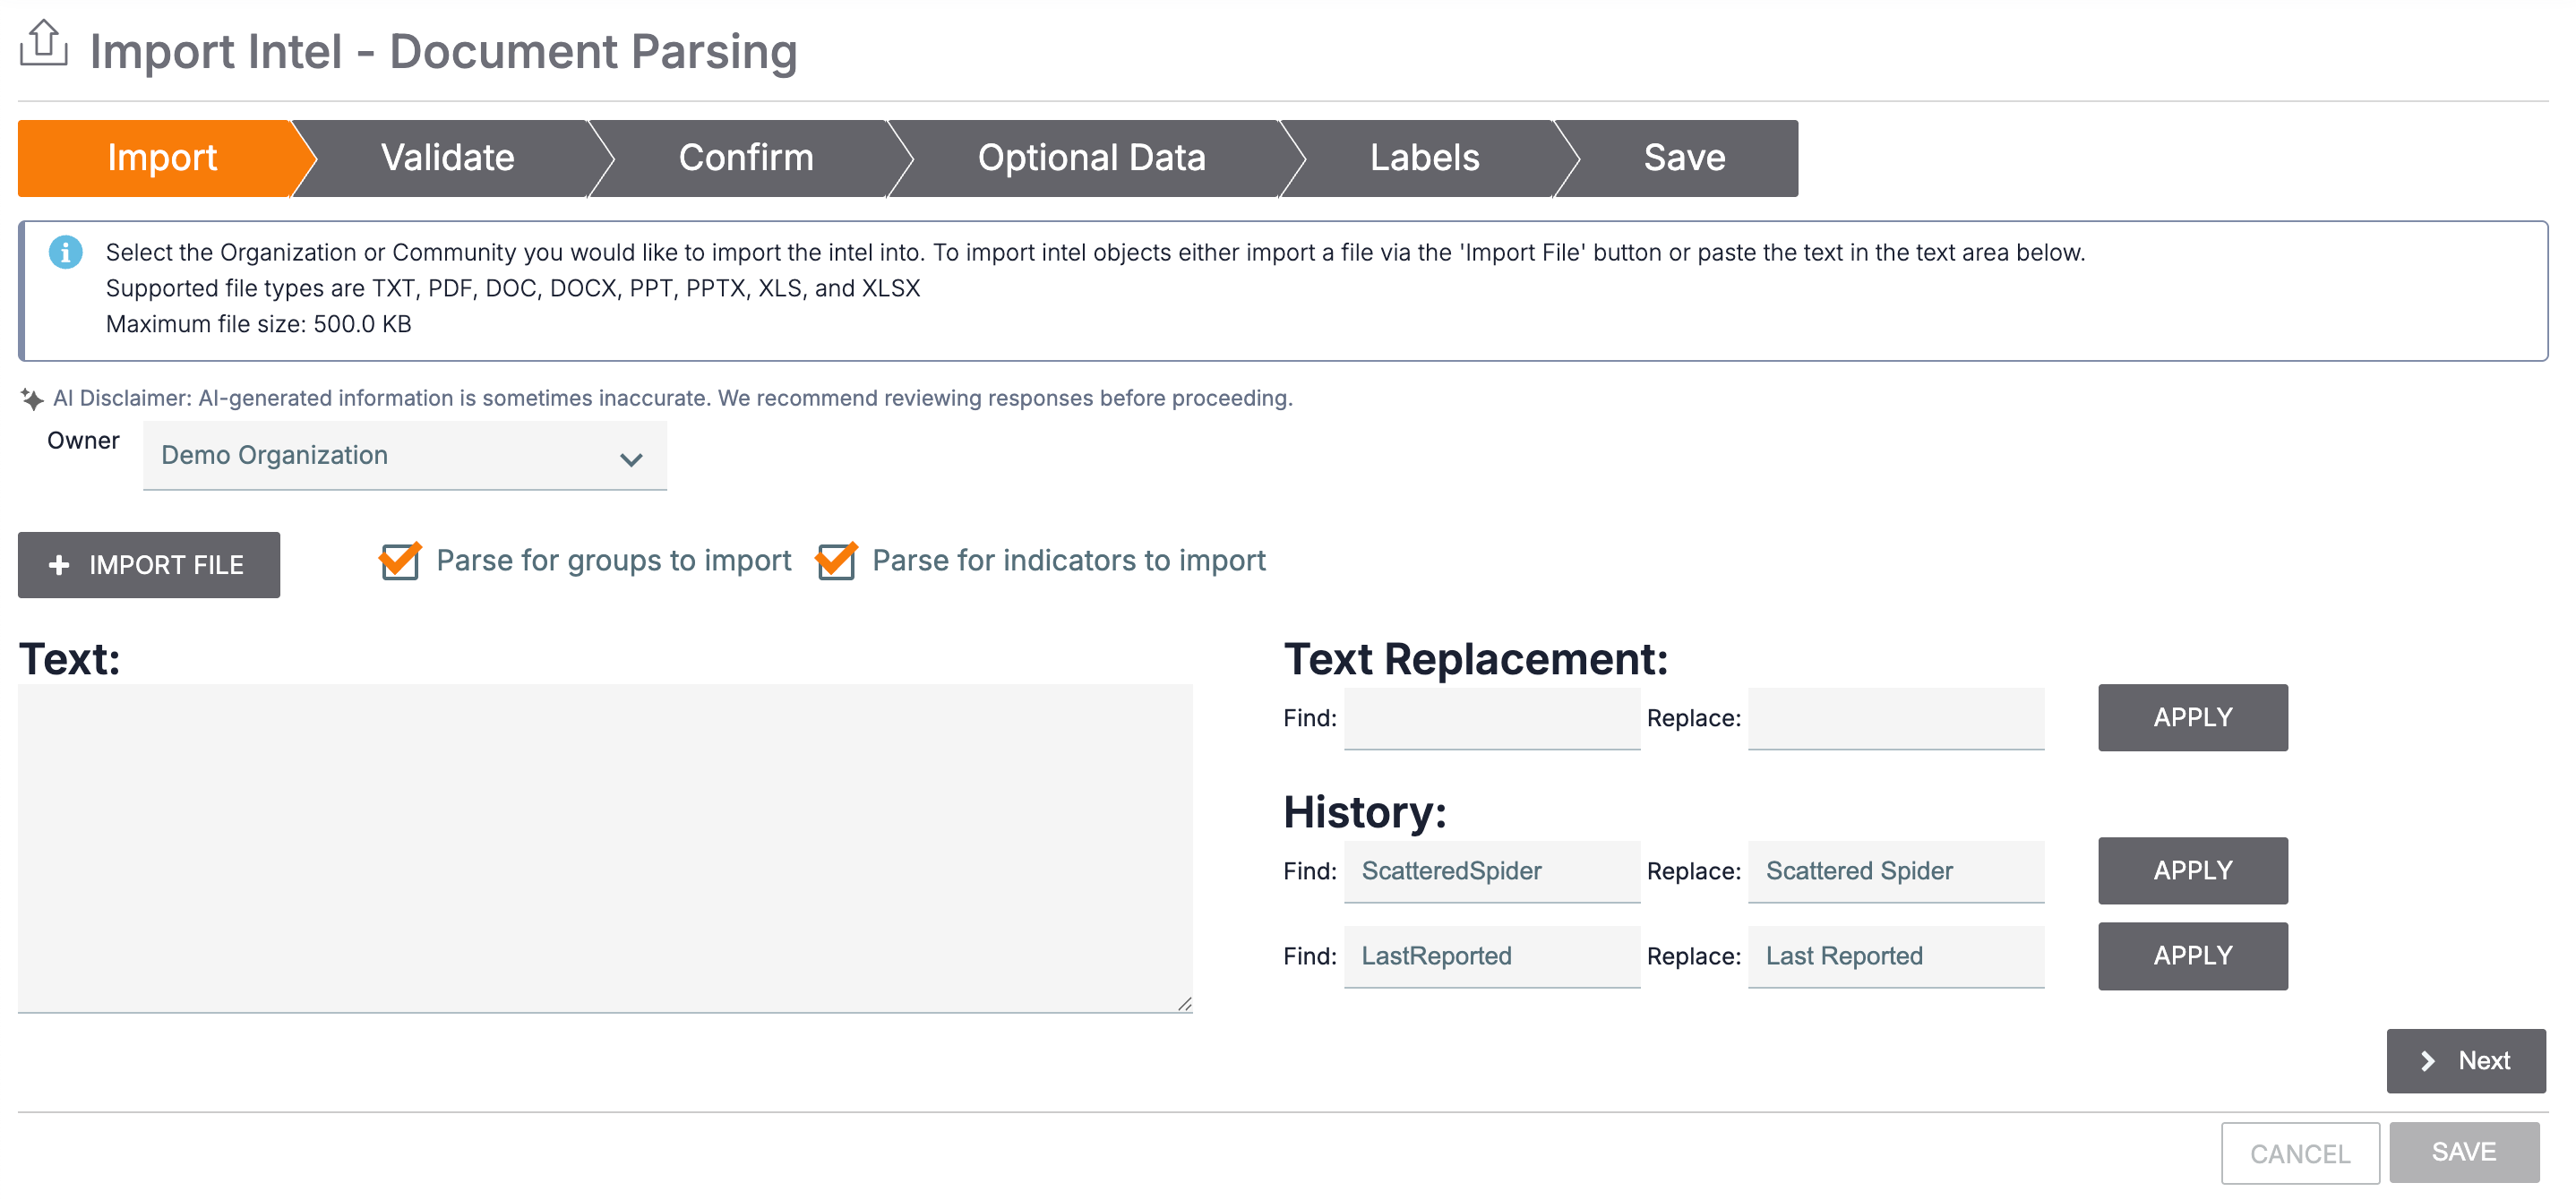The height and width of the screenshot is (1200, 2576).
Task: Disable 'Parse for indicators to import'
Action: click(836, 561)
